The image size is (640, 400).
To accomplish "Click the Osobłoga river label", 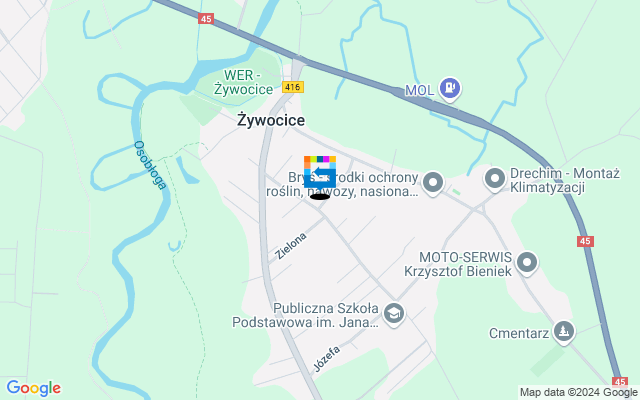I will click(150, 165).
